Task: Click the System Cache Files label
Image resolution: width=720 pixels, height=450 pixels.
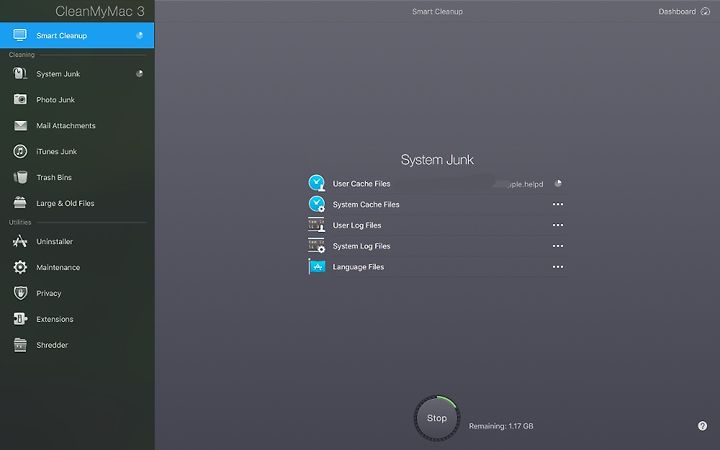Action: [366, 204]
